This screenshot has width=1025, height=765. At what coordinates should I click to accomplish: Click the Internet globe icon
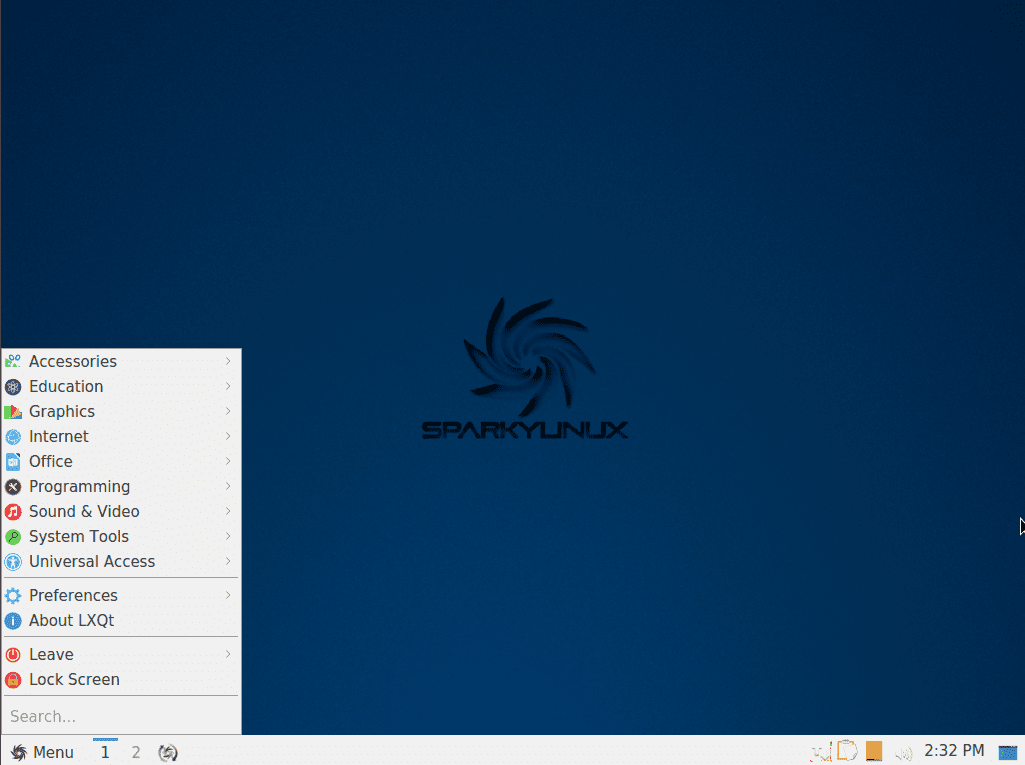13,436
